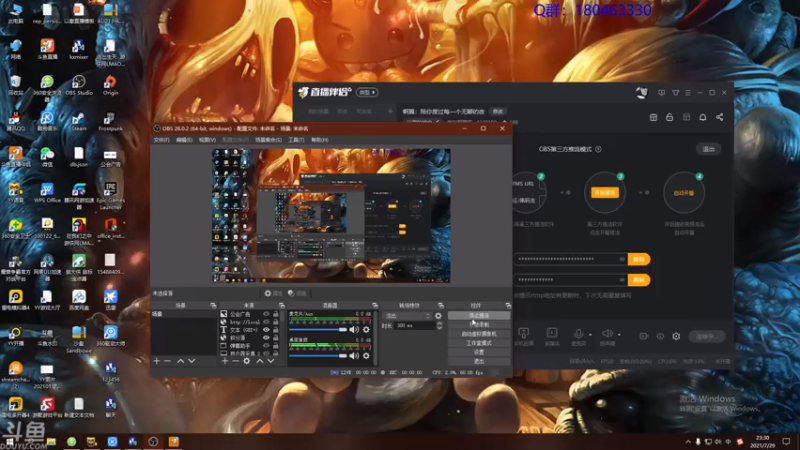This screenshot has width=800, height=450.
Task: Open transition properties gear in OBS
Action: [x=438, y=316]
